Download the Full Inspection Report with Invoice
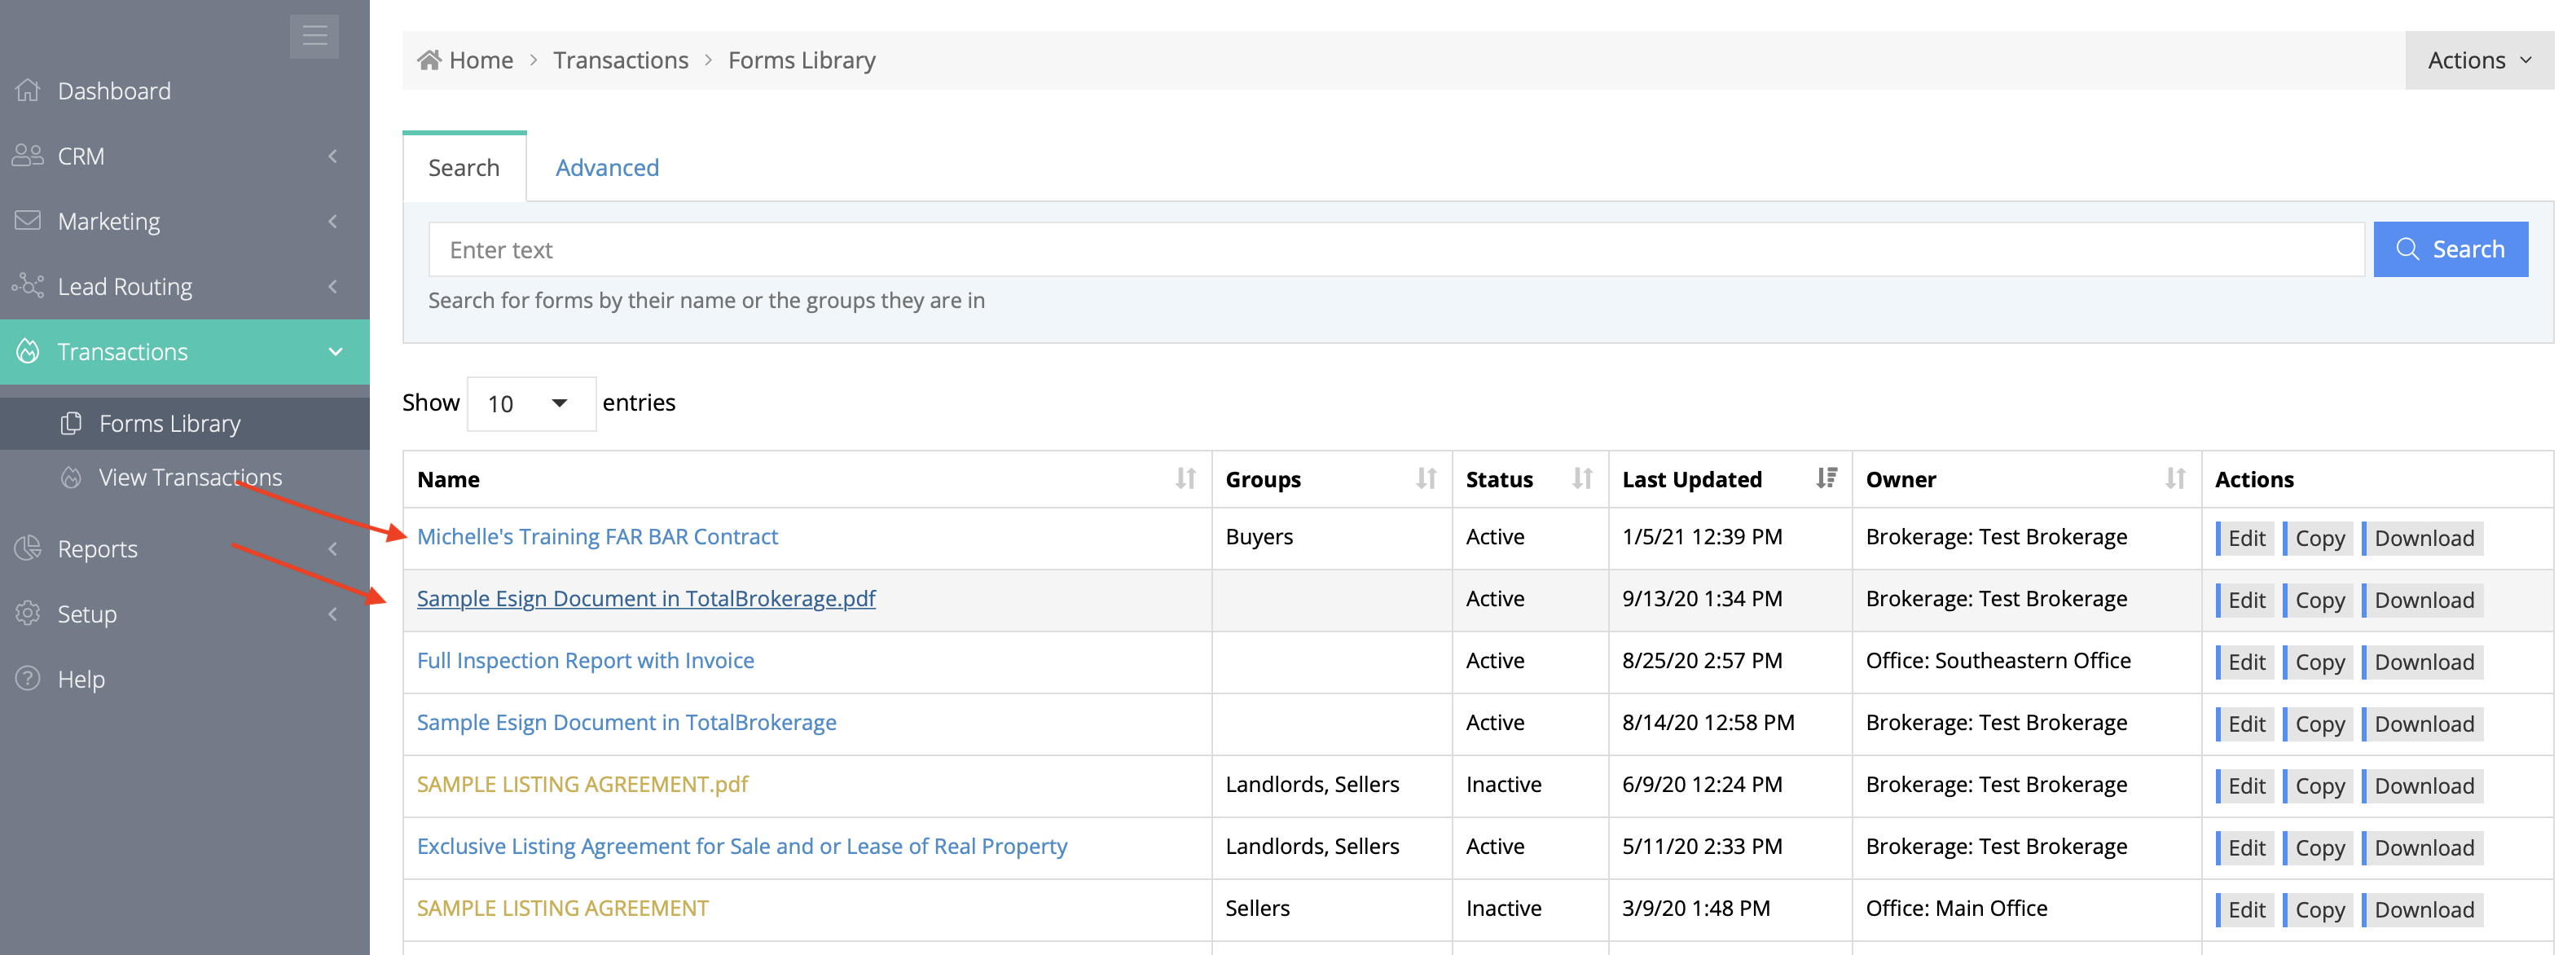The image size is (2576, 955). coord(2423,662)
